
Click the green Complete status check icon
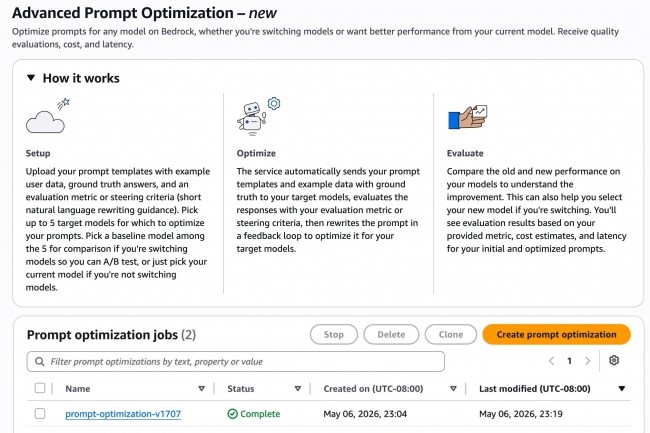[233, 414]
